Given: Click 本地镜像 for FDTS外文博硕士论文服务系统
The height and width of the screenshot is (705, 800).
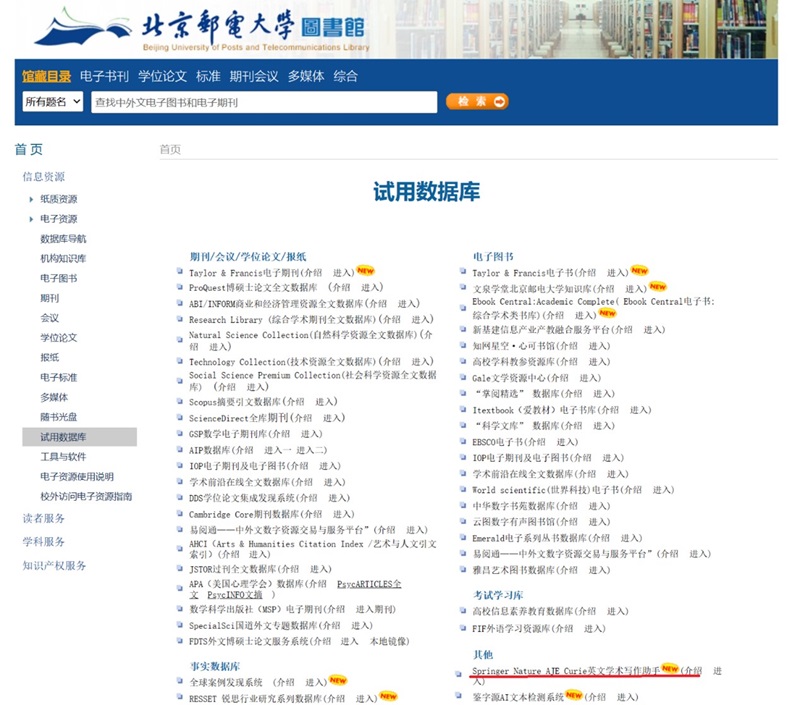Looking at the screenshot, I should coord(387,641).
